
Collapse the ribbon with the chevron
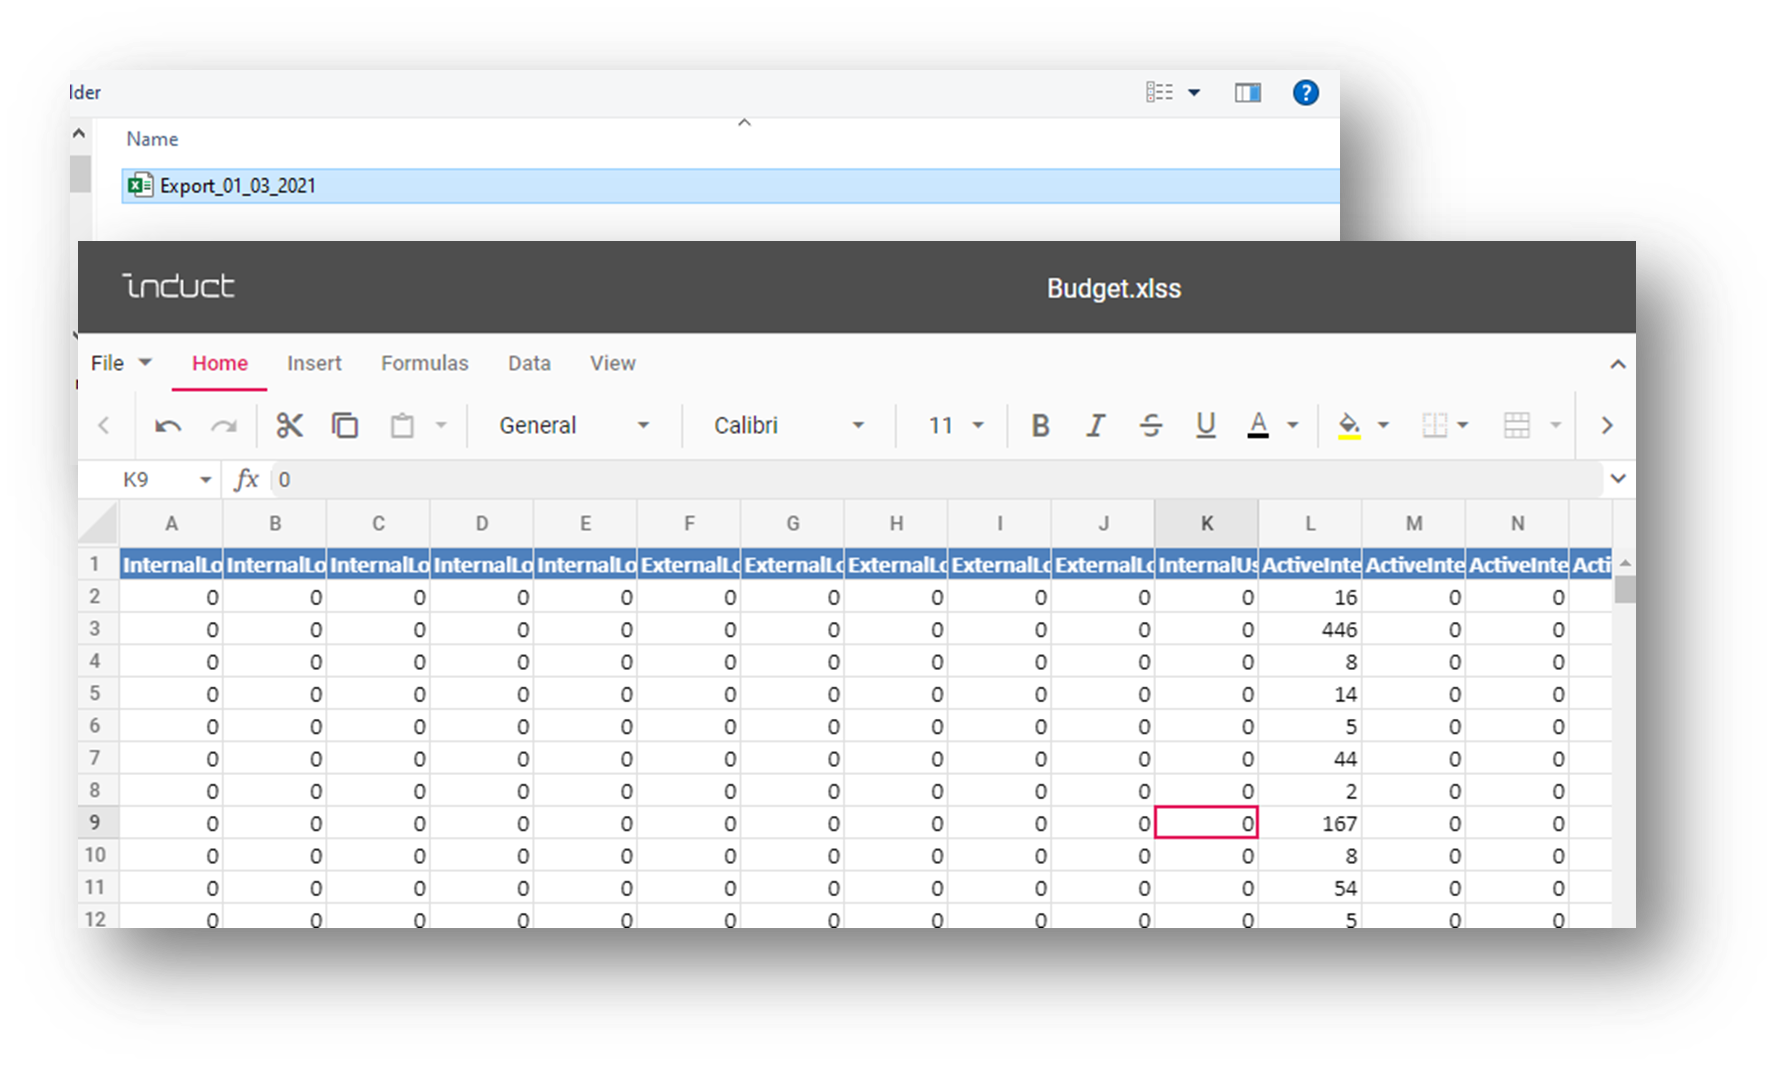(x=1617, y=365)
